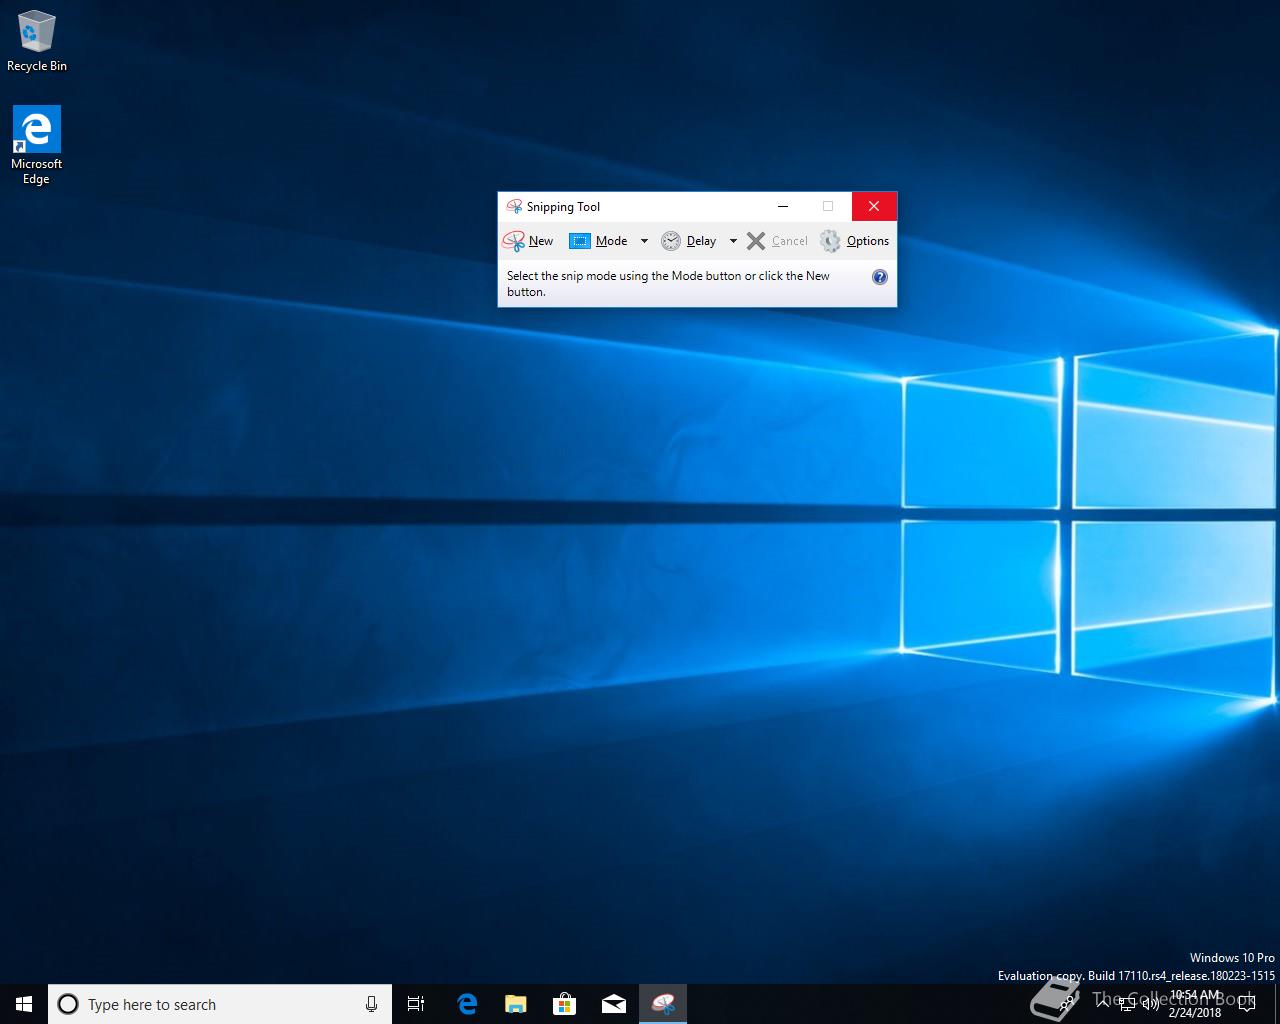Open Task View from the taskbar
Image resolution: width=1280 pixels, height=1024 pixels.
[x=416, y=1004]
